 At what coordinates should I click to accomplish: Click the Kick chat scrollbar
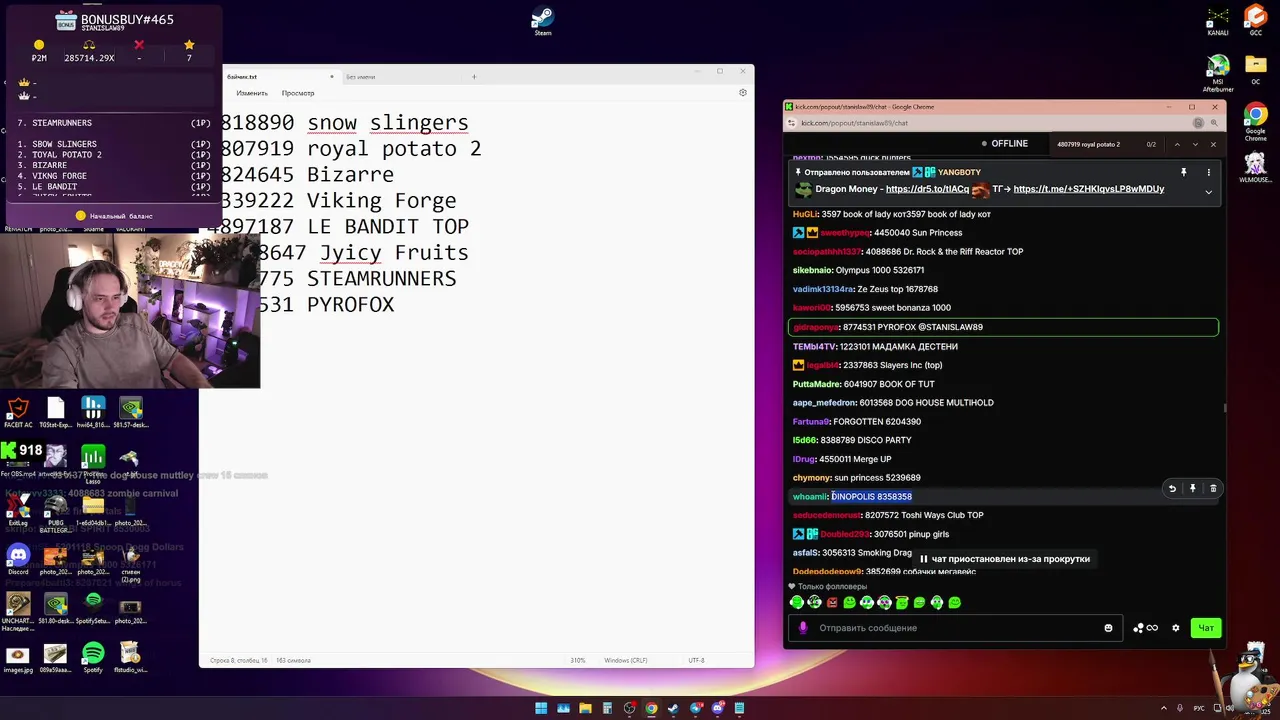[x=1225, y=407]
